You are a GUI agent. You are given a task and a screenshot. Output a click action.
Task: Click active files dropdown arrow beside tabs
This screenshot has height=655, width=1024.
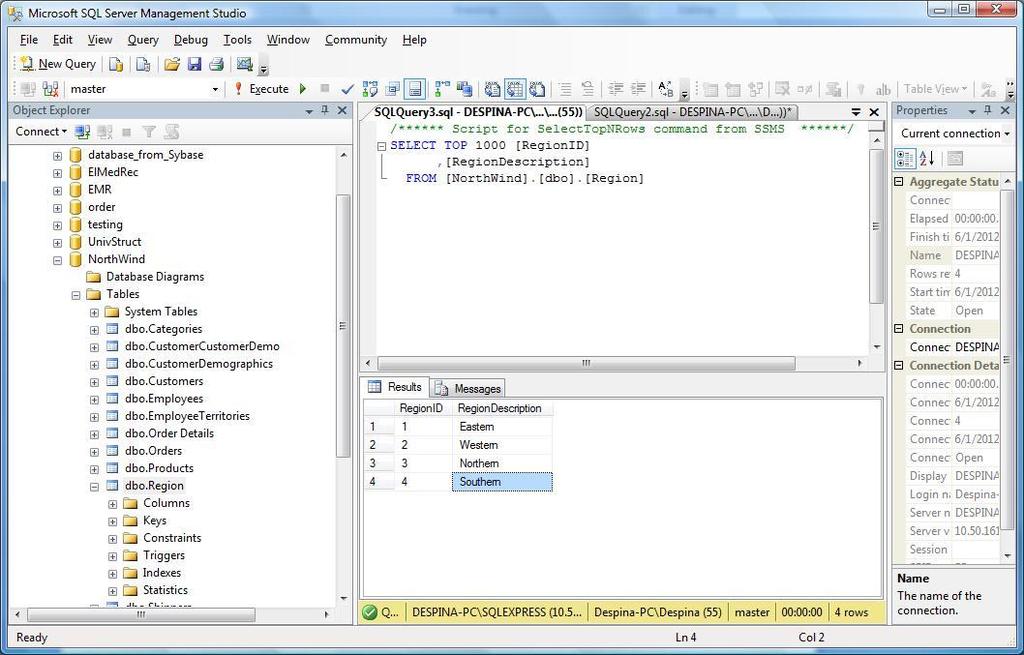tap(856, 112)
